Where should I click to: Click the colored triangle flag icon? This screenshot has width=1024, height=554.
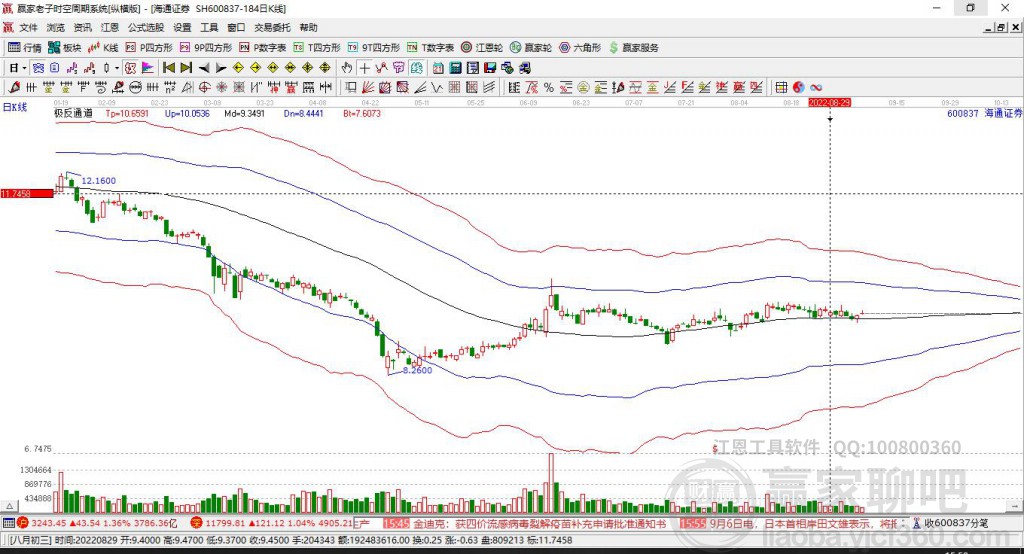coord(149,68)
